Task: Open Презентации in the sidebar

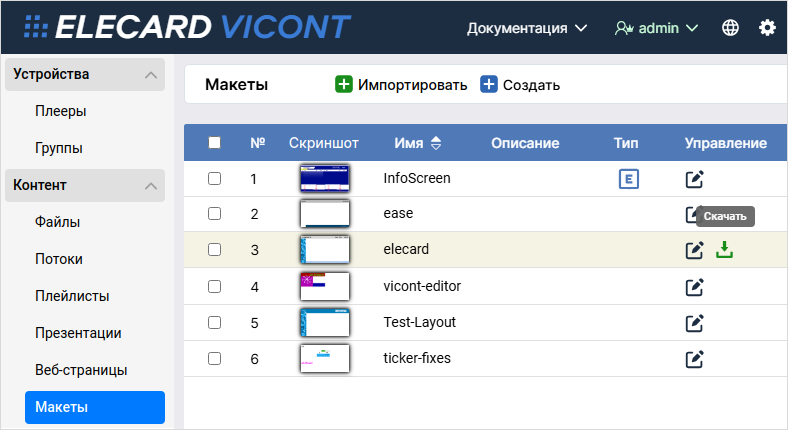Action: 78,333
